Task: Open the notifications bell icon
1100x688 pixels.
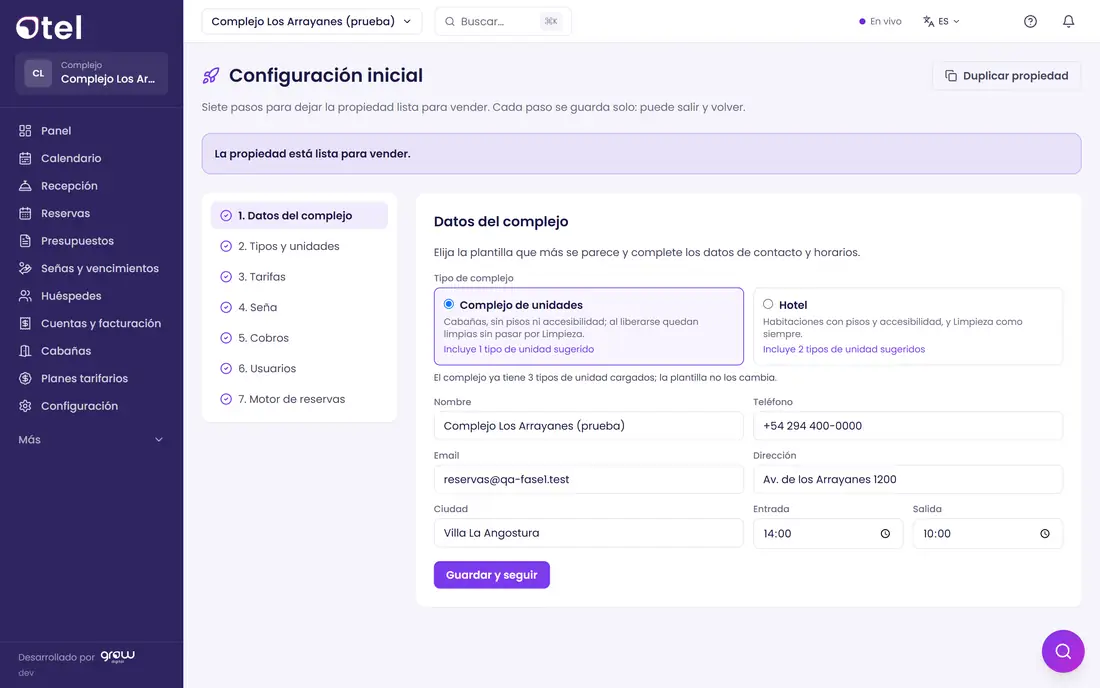Action: point(1068,21)
